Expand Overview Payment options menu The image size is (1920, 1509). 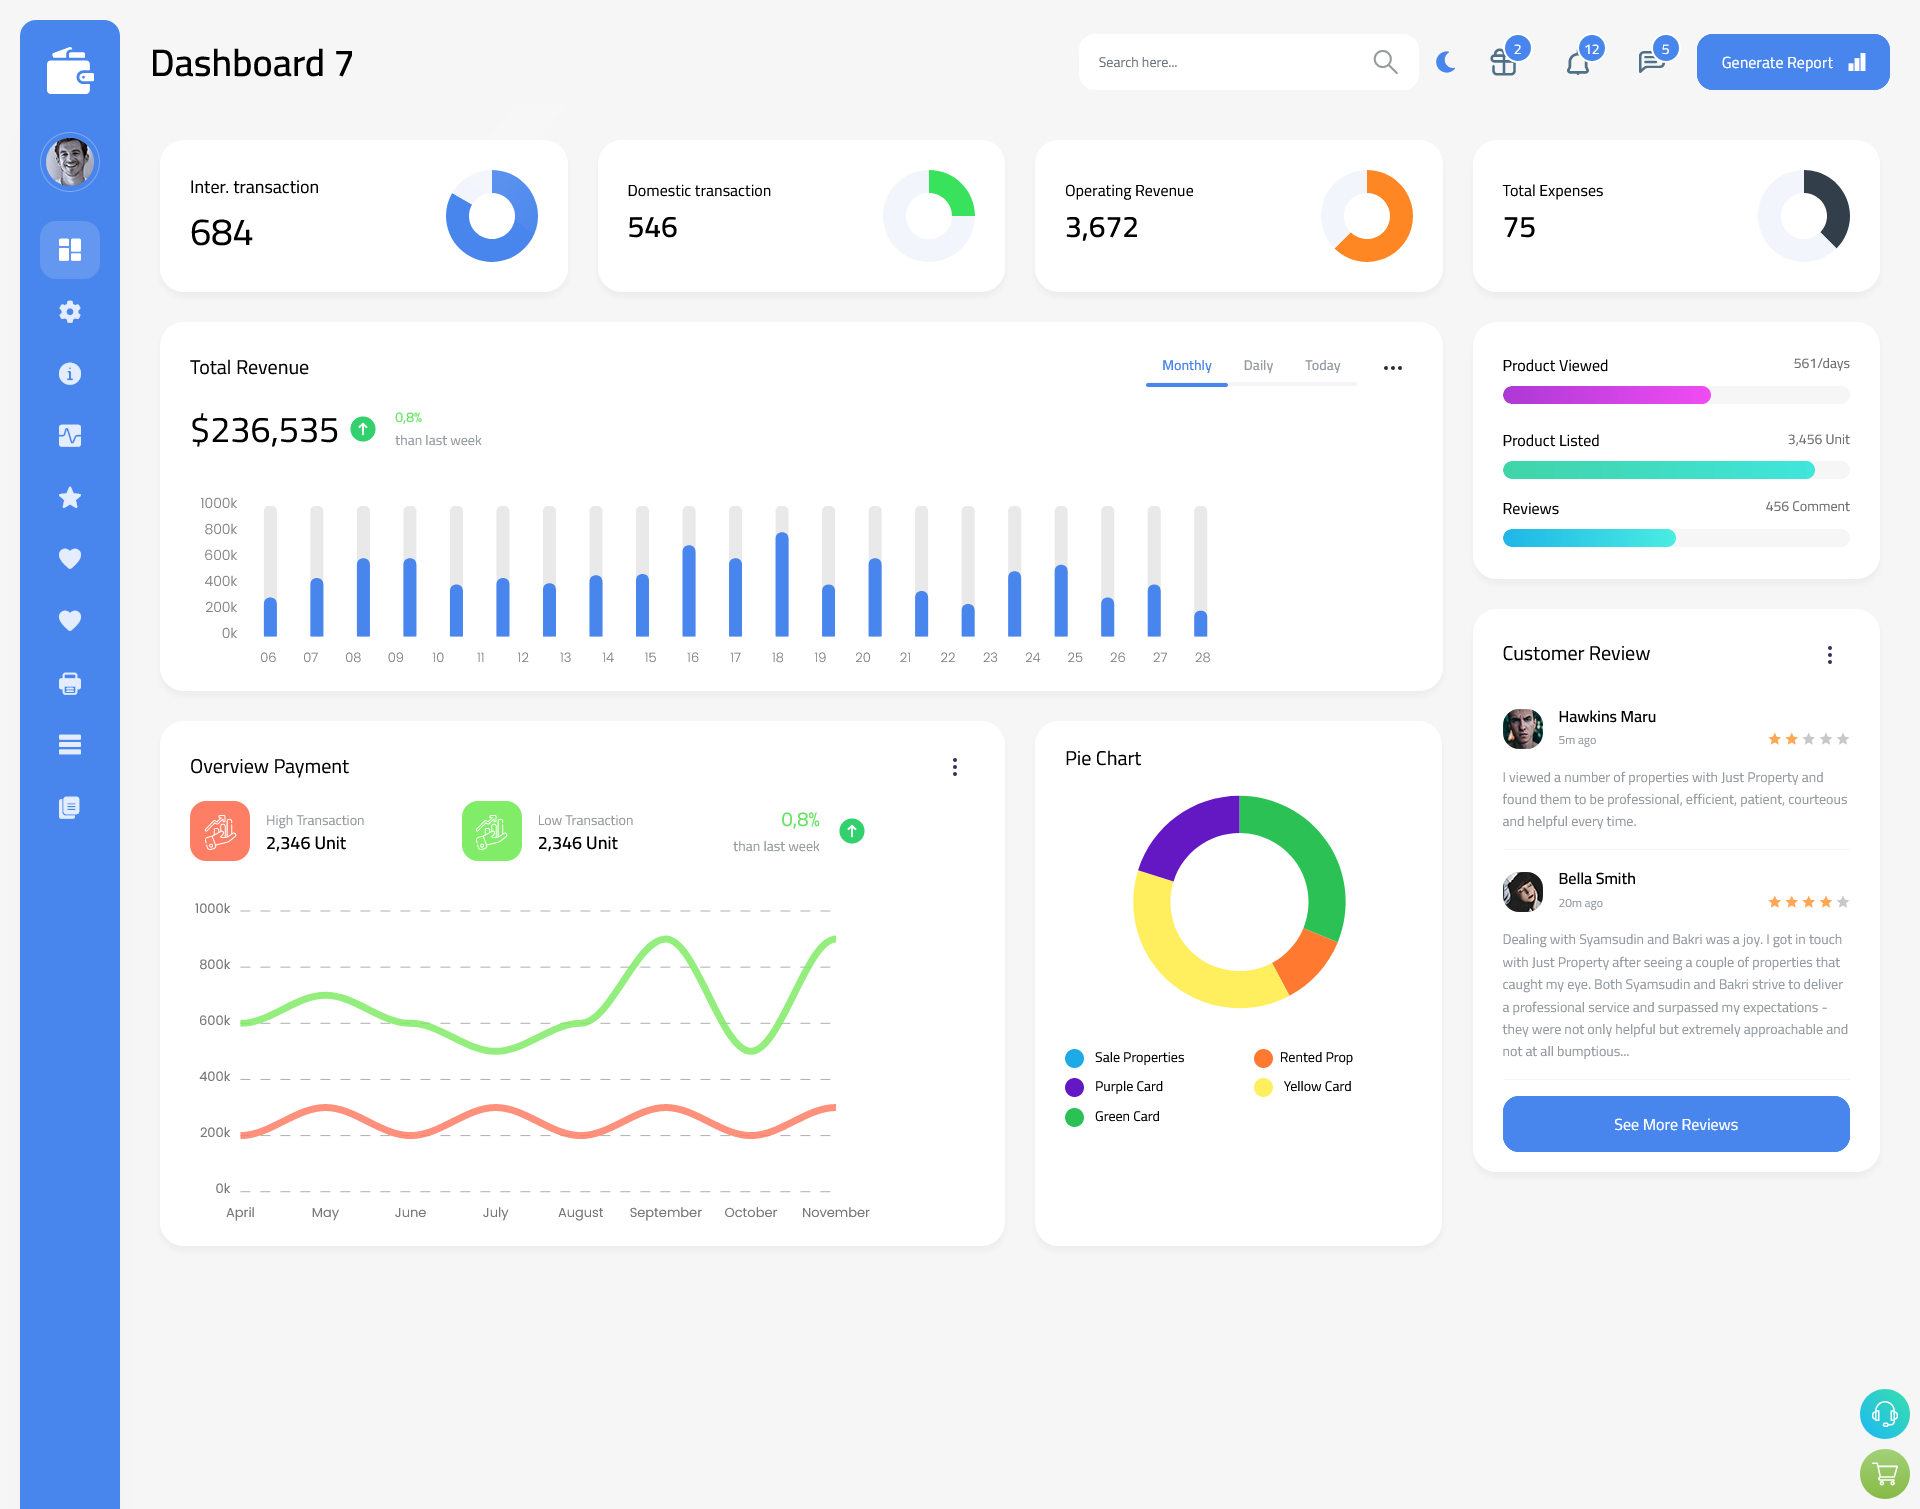tap(957, 765)
